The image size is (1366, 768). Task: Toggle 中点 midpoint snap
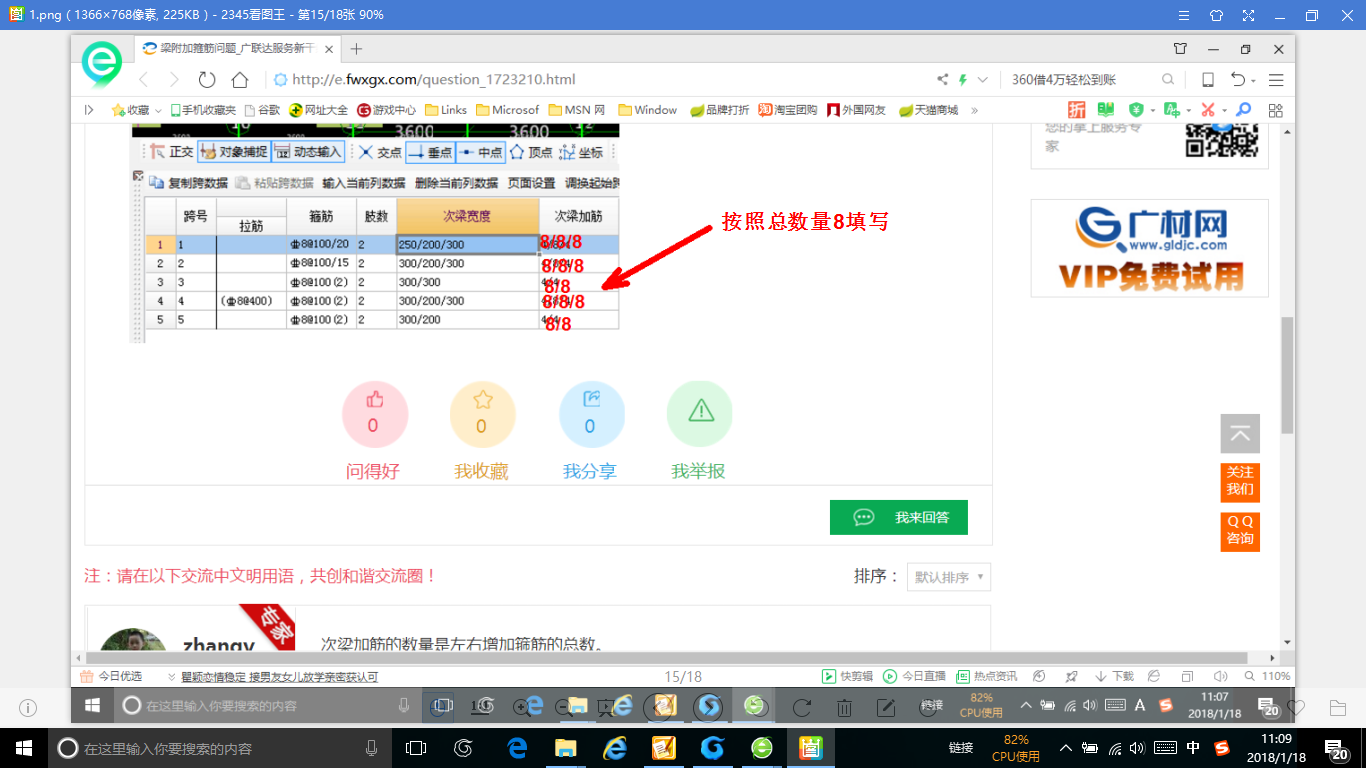481,152
